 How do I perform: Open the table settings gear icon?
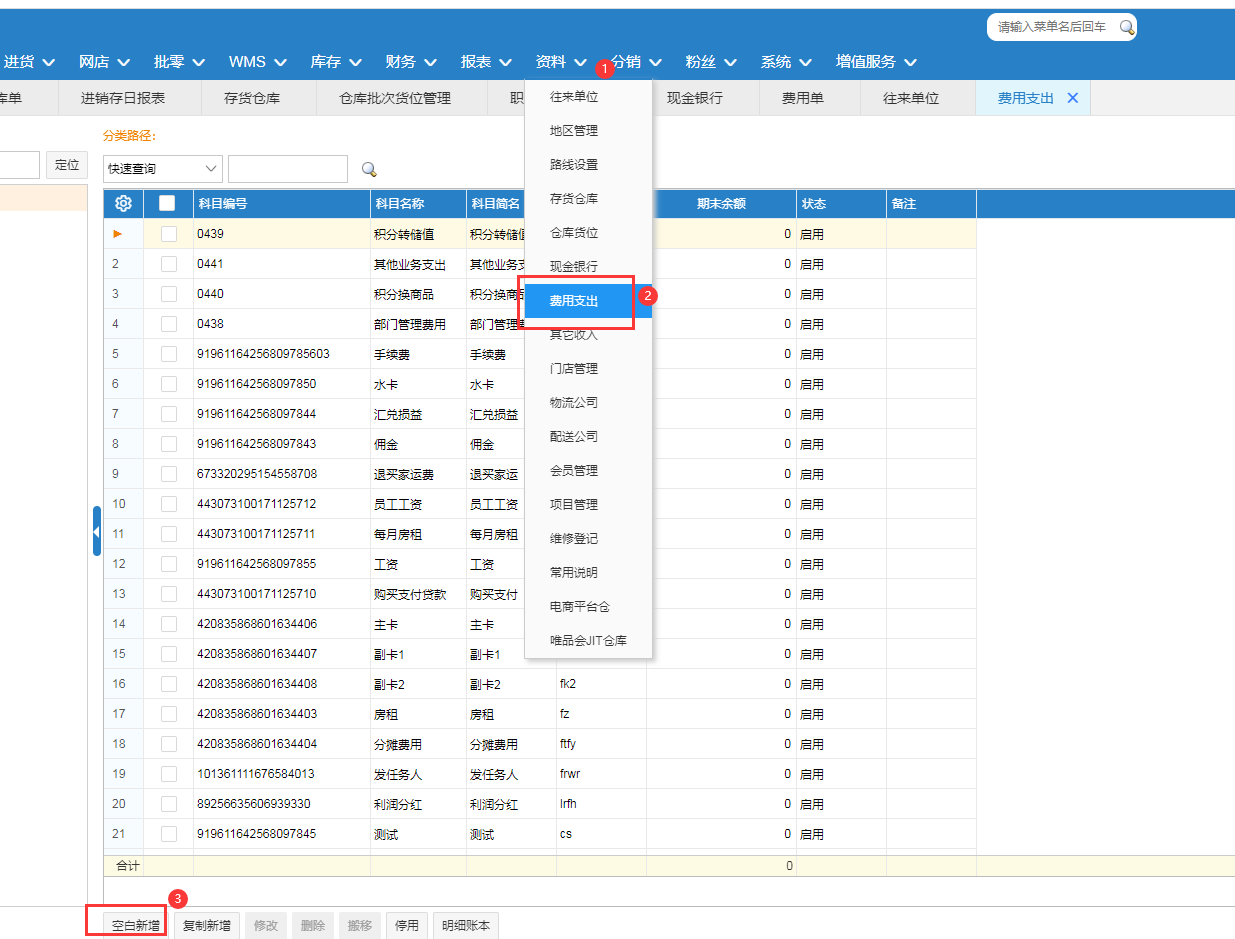pyautogui.click(x=124, y=203)
